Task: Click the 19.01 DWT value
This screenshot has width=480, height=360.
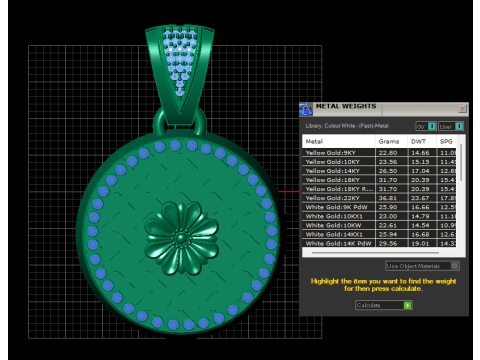Action: (x=420, y=243)
